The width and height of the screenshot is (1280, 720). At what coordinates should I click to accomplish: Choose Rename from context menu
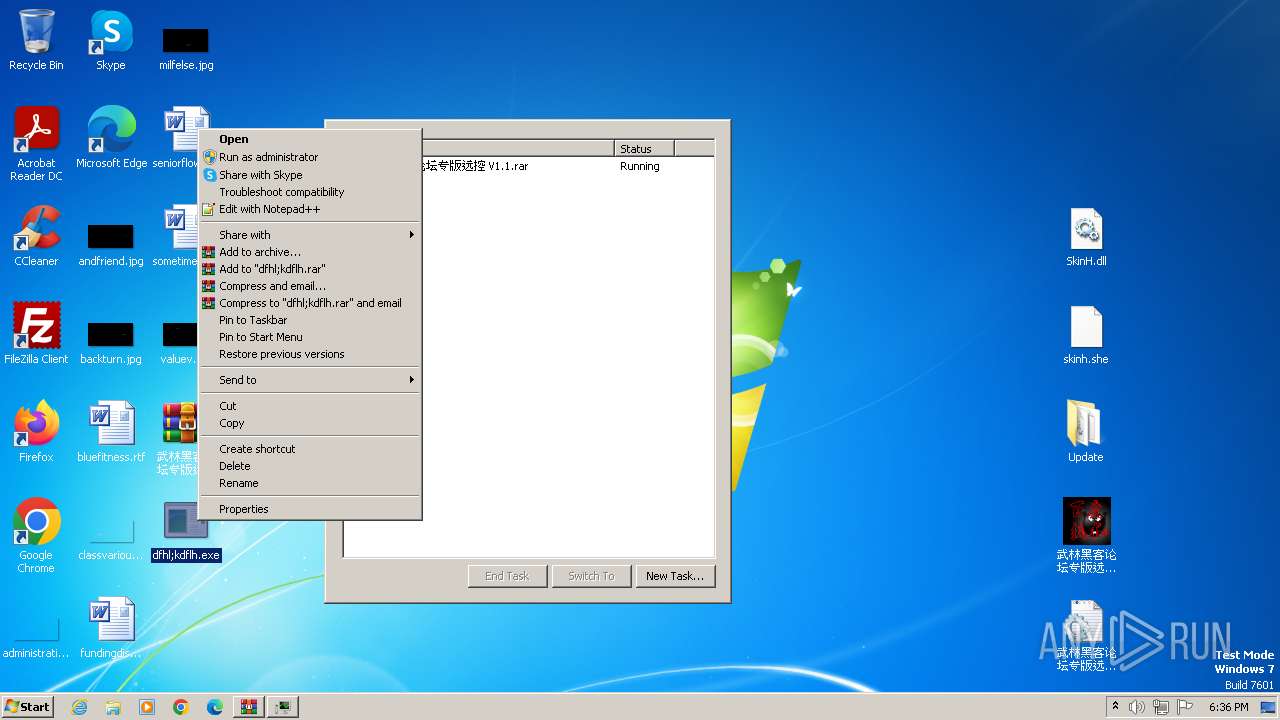[x=310, y=483]
